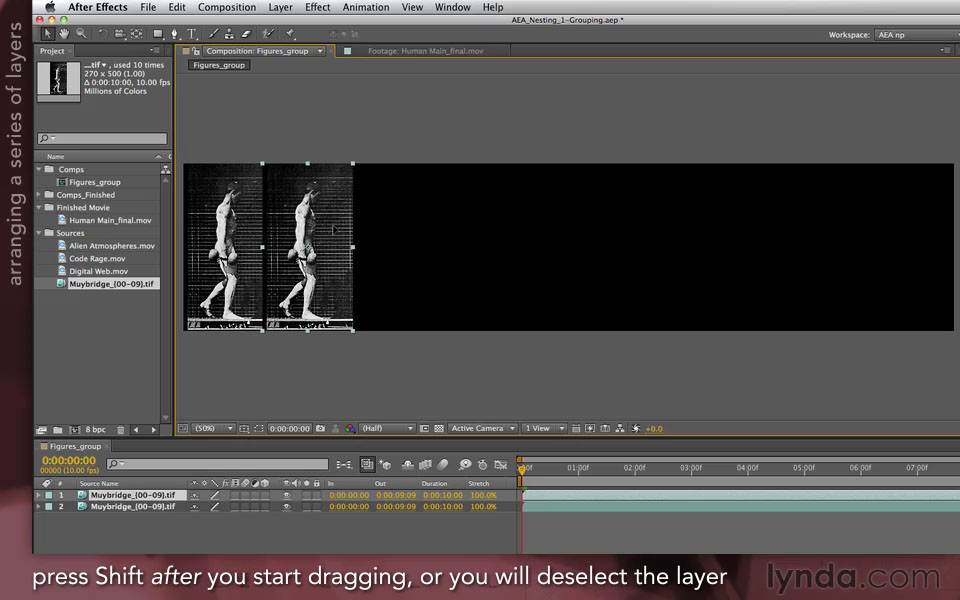Toggle the transparency grid checkerboard icon
Screen dimensions: 960x600
[x=439, y=429]
